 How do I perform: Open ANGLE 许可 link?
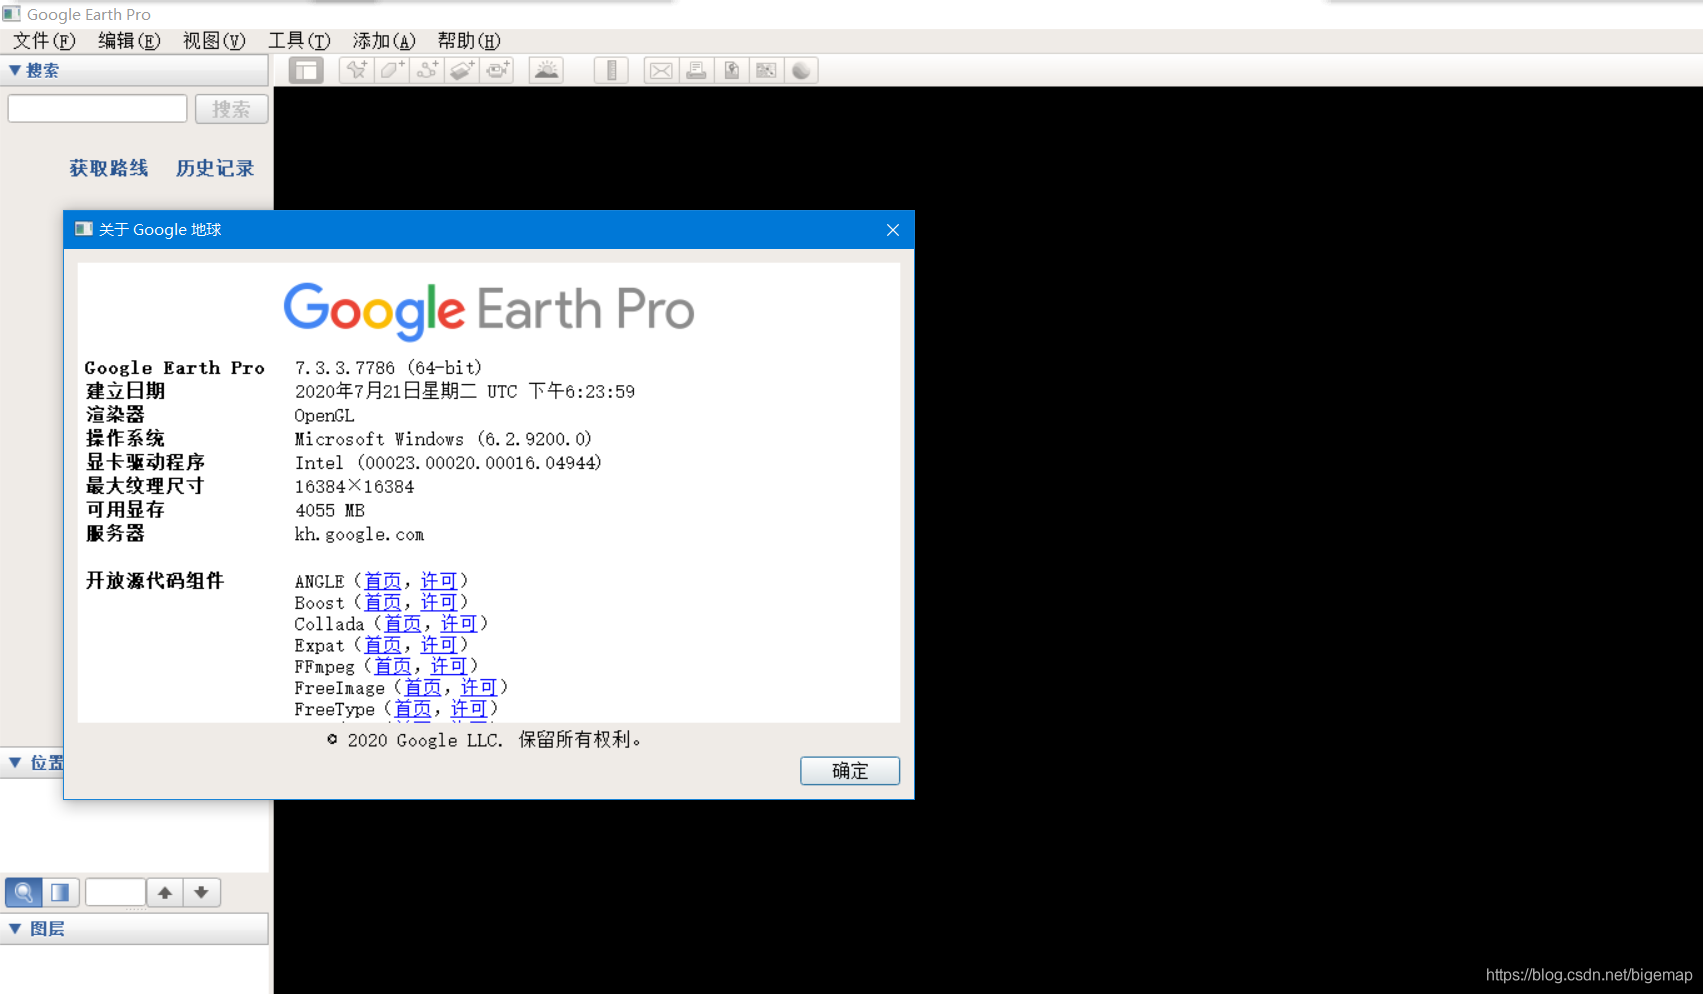(x=439, y=581)
